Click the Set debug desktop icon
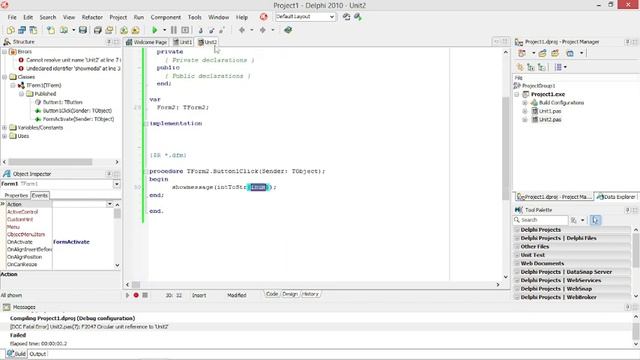This screenshot has width=640, height=360. (358, 17)
